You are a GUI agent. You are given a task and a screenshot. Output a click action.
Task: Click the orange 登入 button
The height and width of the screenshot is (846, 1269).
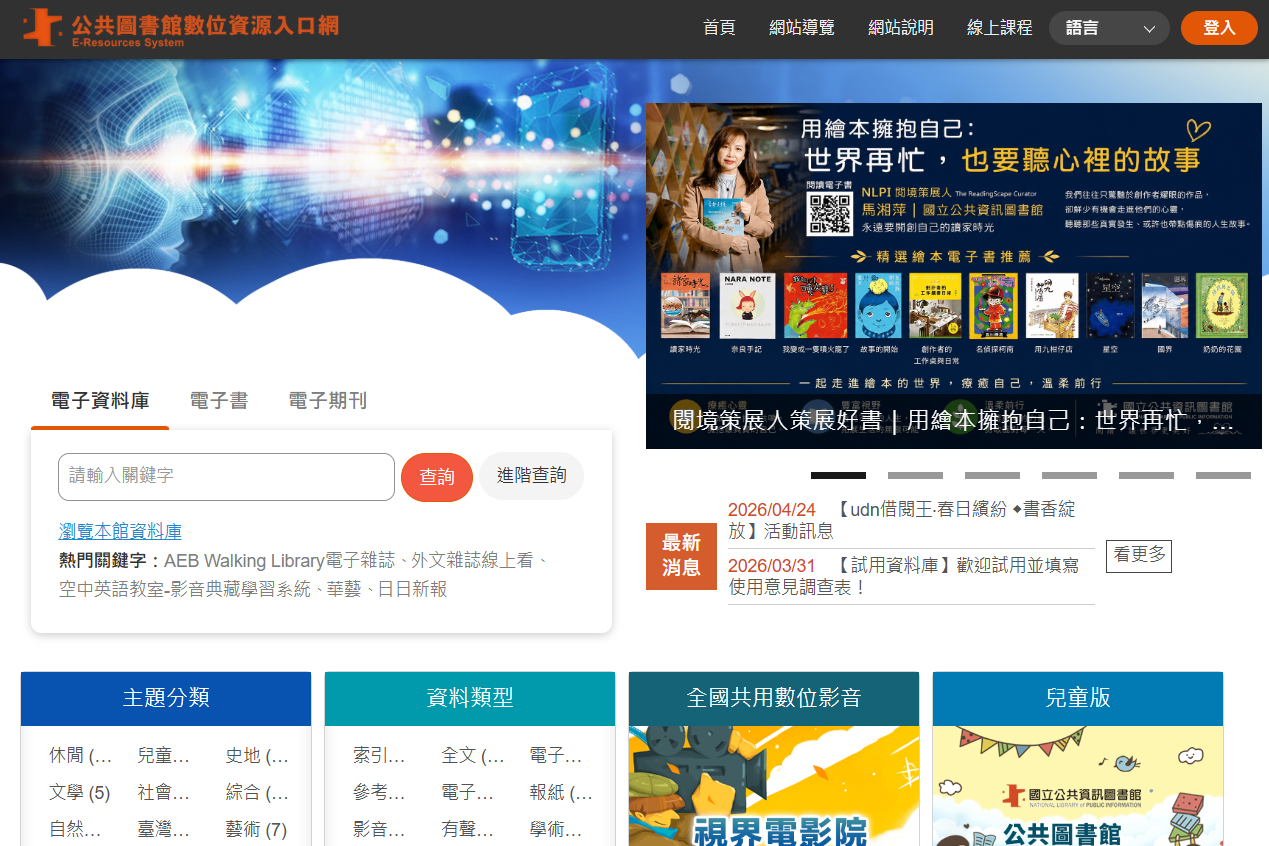pos(1219,28)
